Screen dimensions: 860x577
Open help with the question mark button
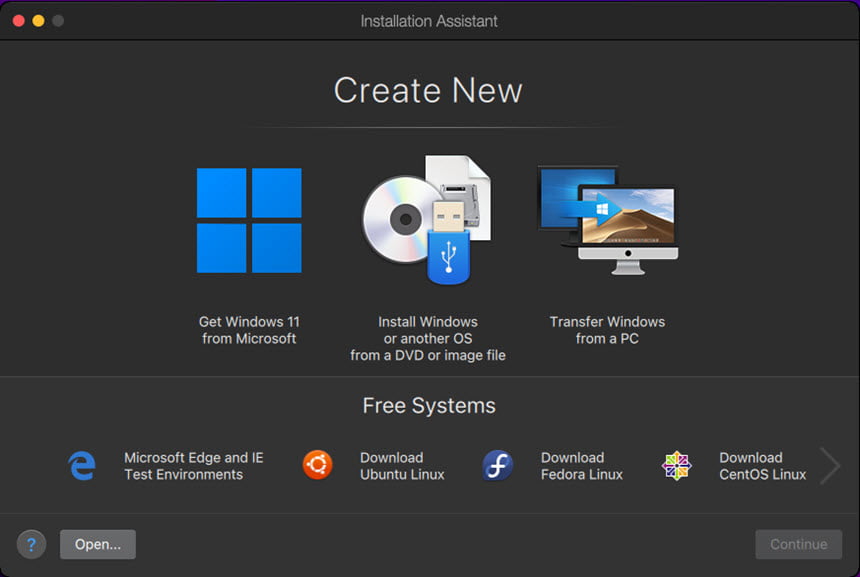(x=31, y=544)
